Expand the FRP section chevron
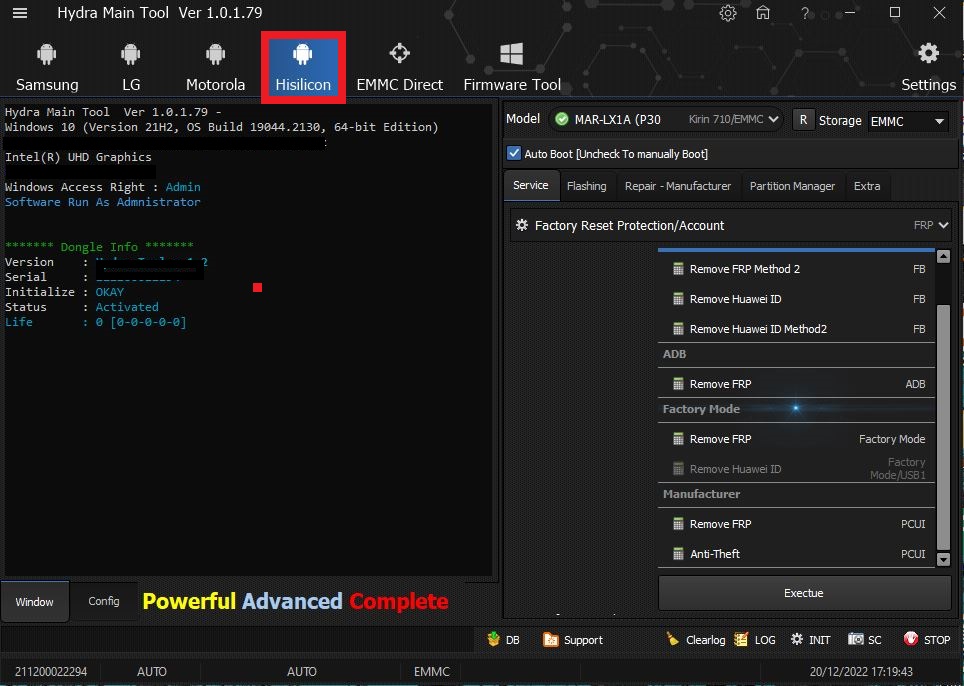This screenshot has width=964, height=686. [944, 226]
